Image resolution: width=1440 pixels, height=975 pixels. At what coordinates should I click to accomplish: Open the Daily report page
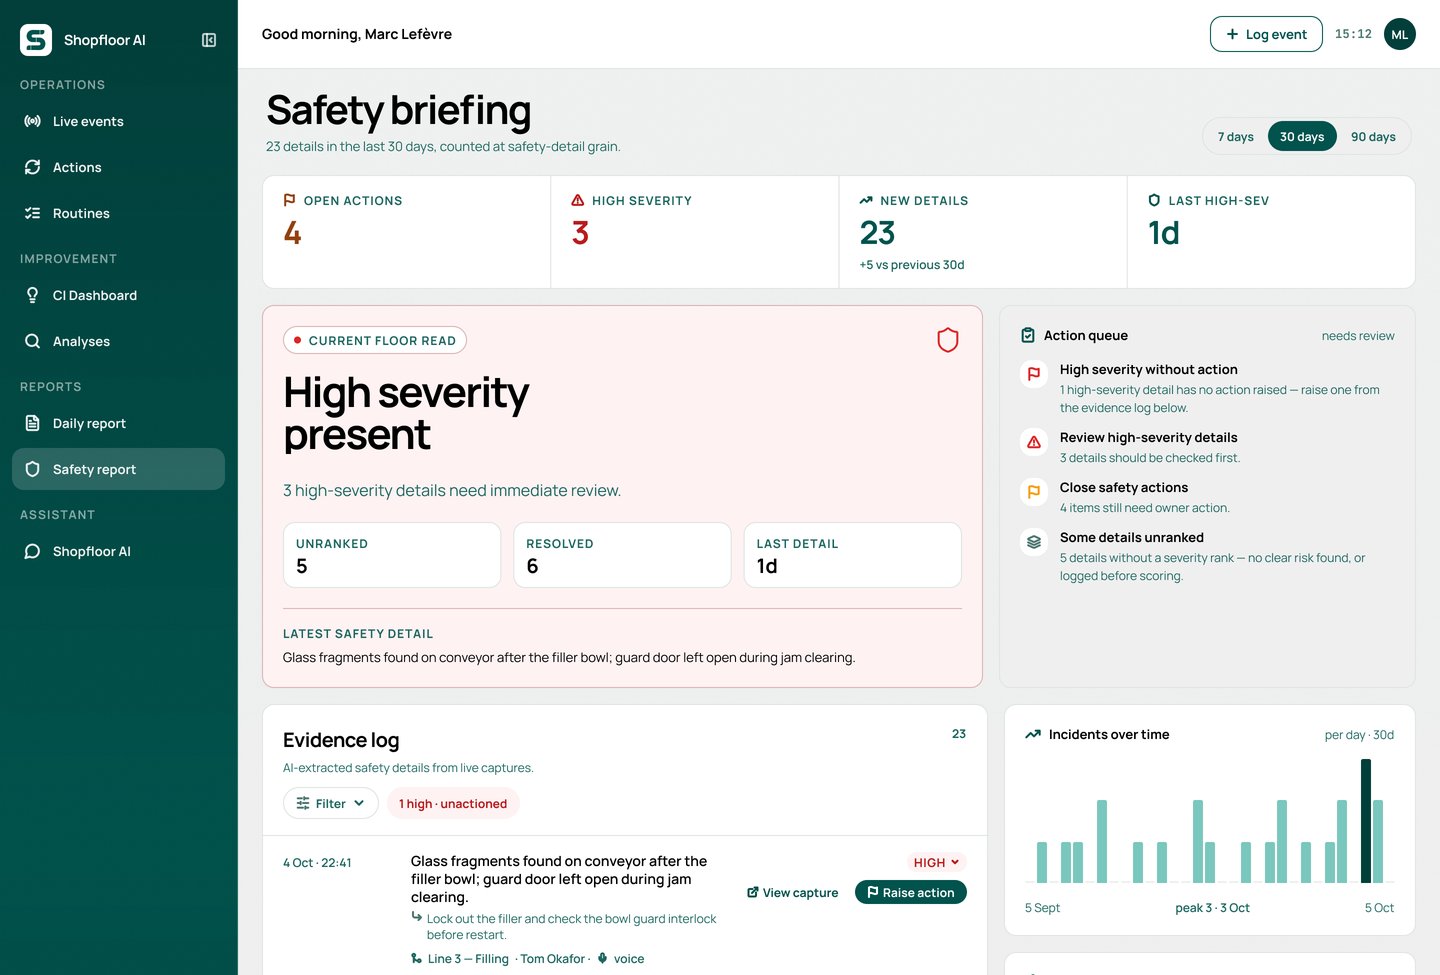click(x=118, y=424)
